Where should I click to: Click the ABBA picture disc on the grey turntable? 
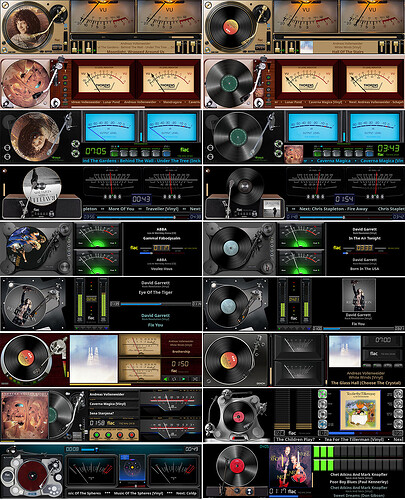click(26, 249)
